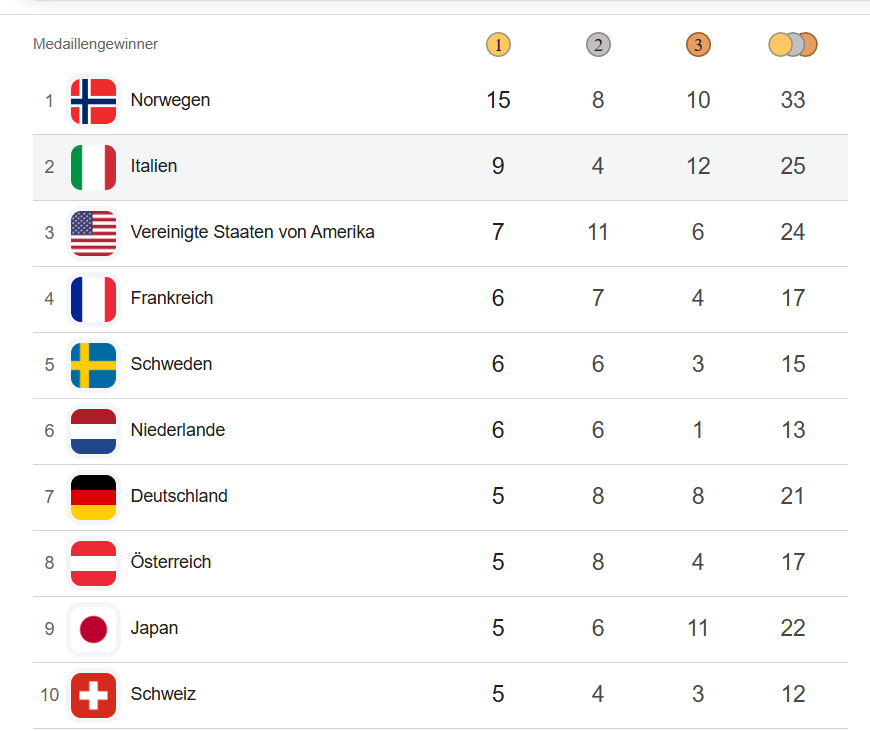
Task: Click the Italy flag icon
Action: coord(93,167)
